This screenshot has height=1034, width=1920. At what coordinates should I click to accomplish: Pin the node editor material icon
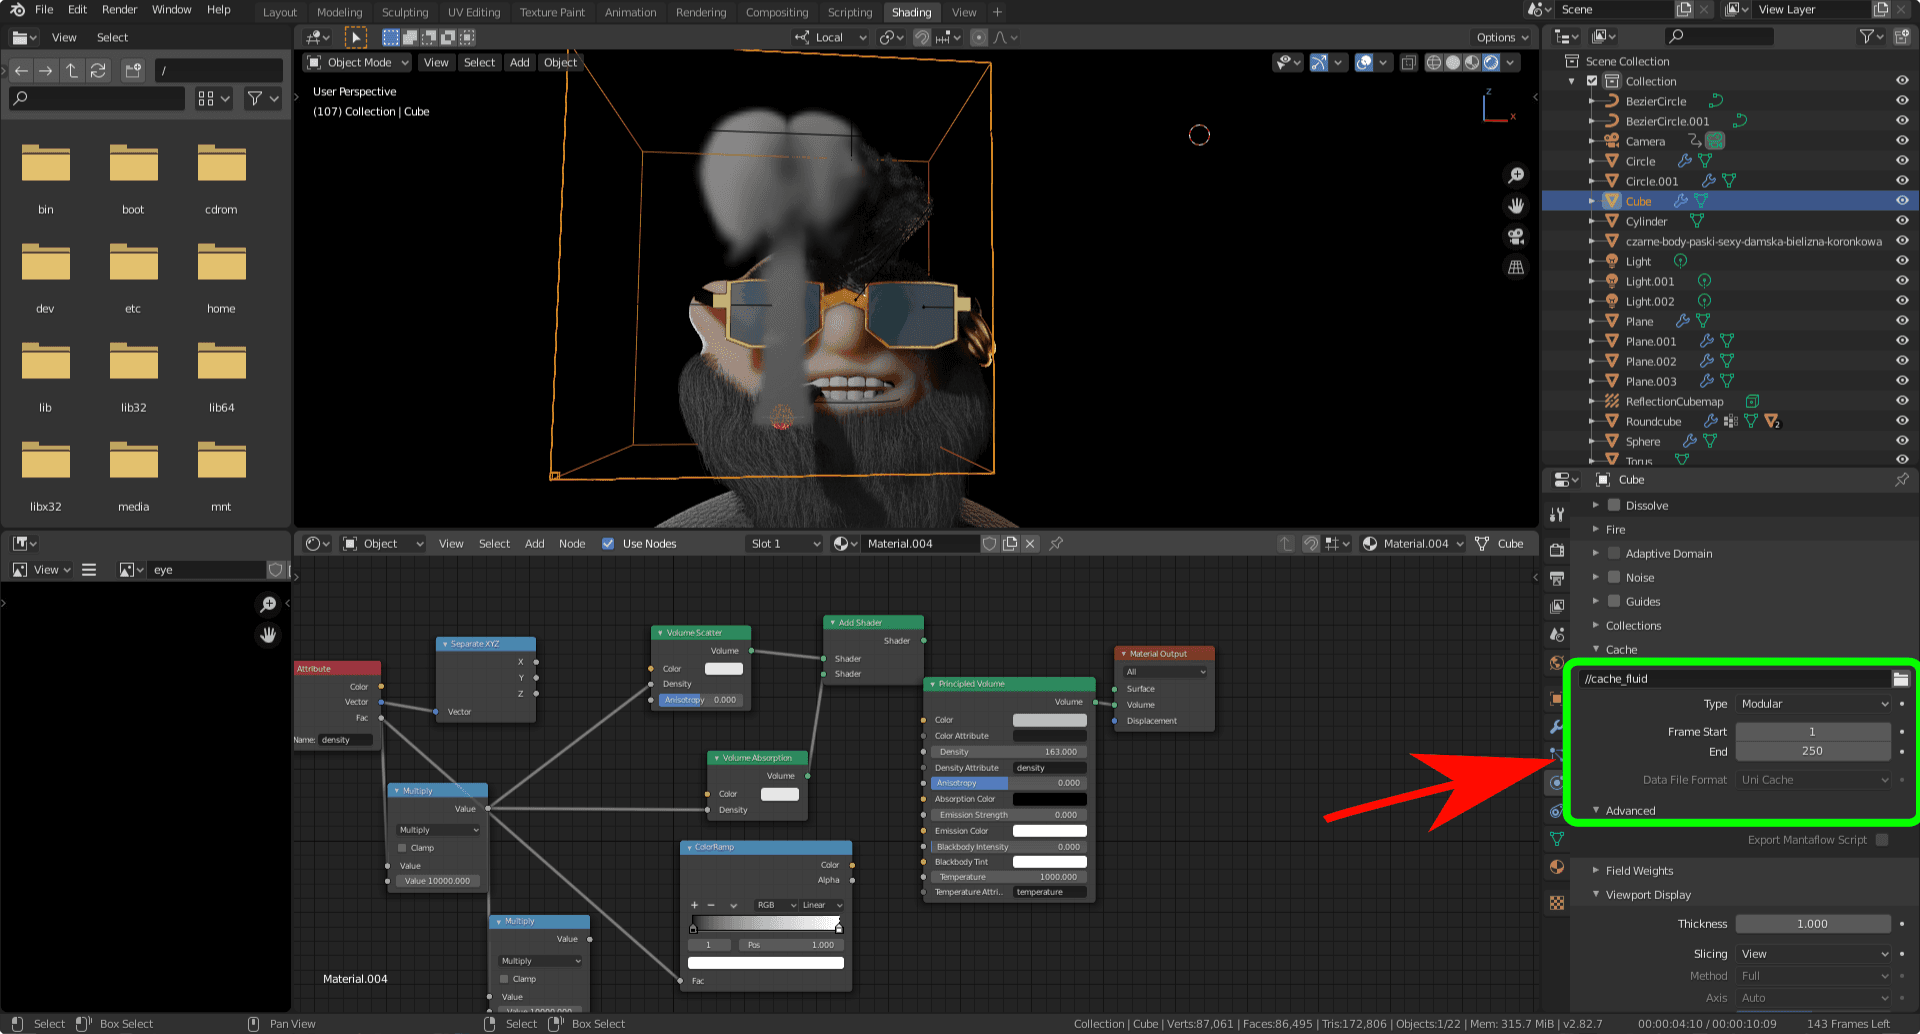tap(1056, 544)
